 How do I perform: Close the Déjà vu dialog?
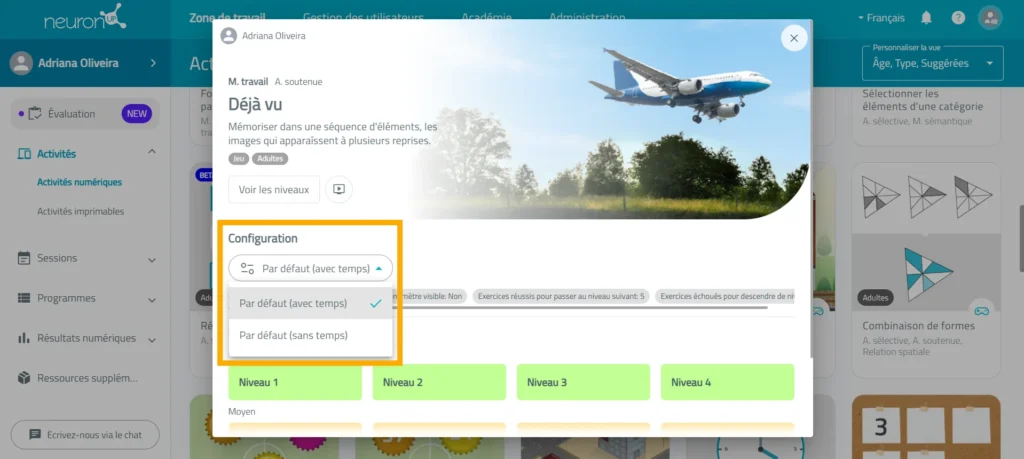point(794,38)
